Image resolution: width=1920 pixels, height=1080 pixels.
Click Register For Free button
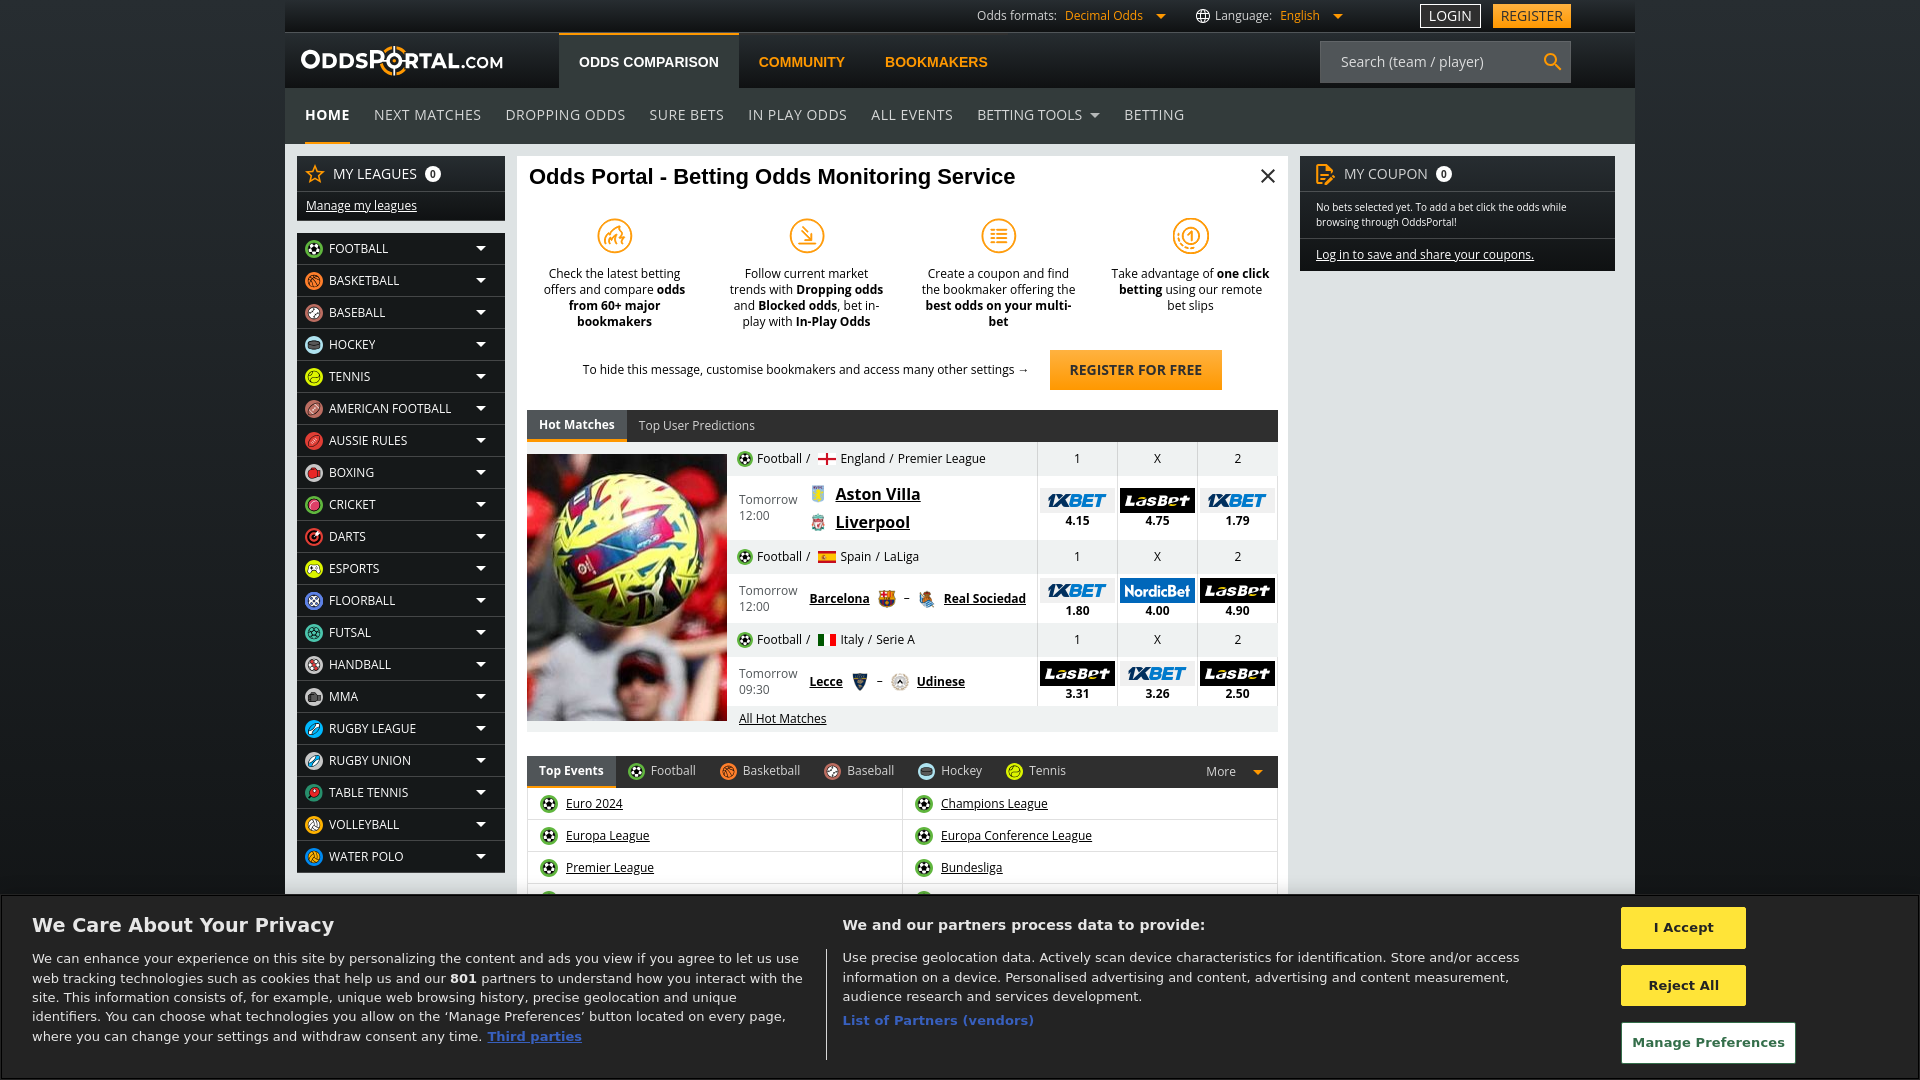tap(1136, 370)
